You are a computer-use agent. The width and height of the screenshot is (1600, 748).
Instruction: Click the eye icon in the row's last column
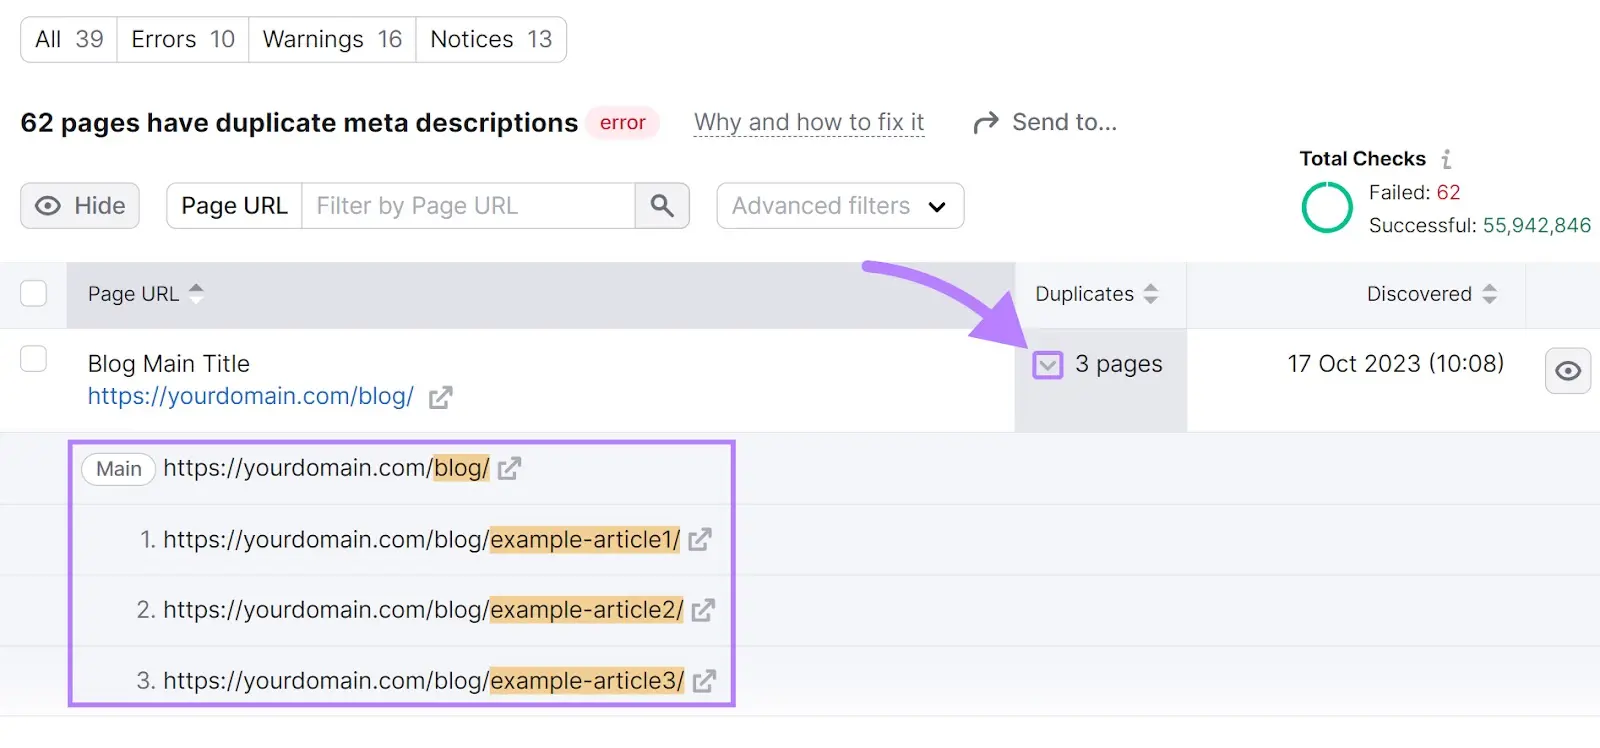(1567, 371)
